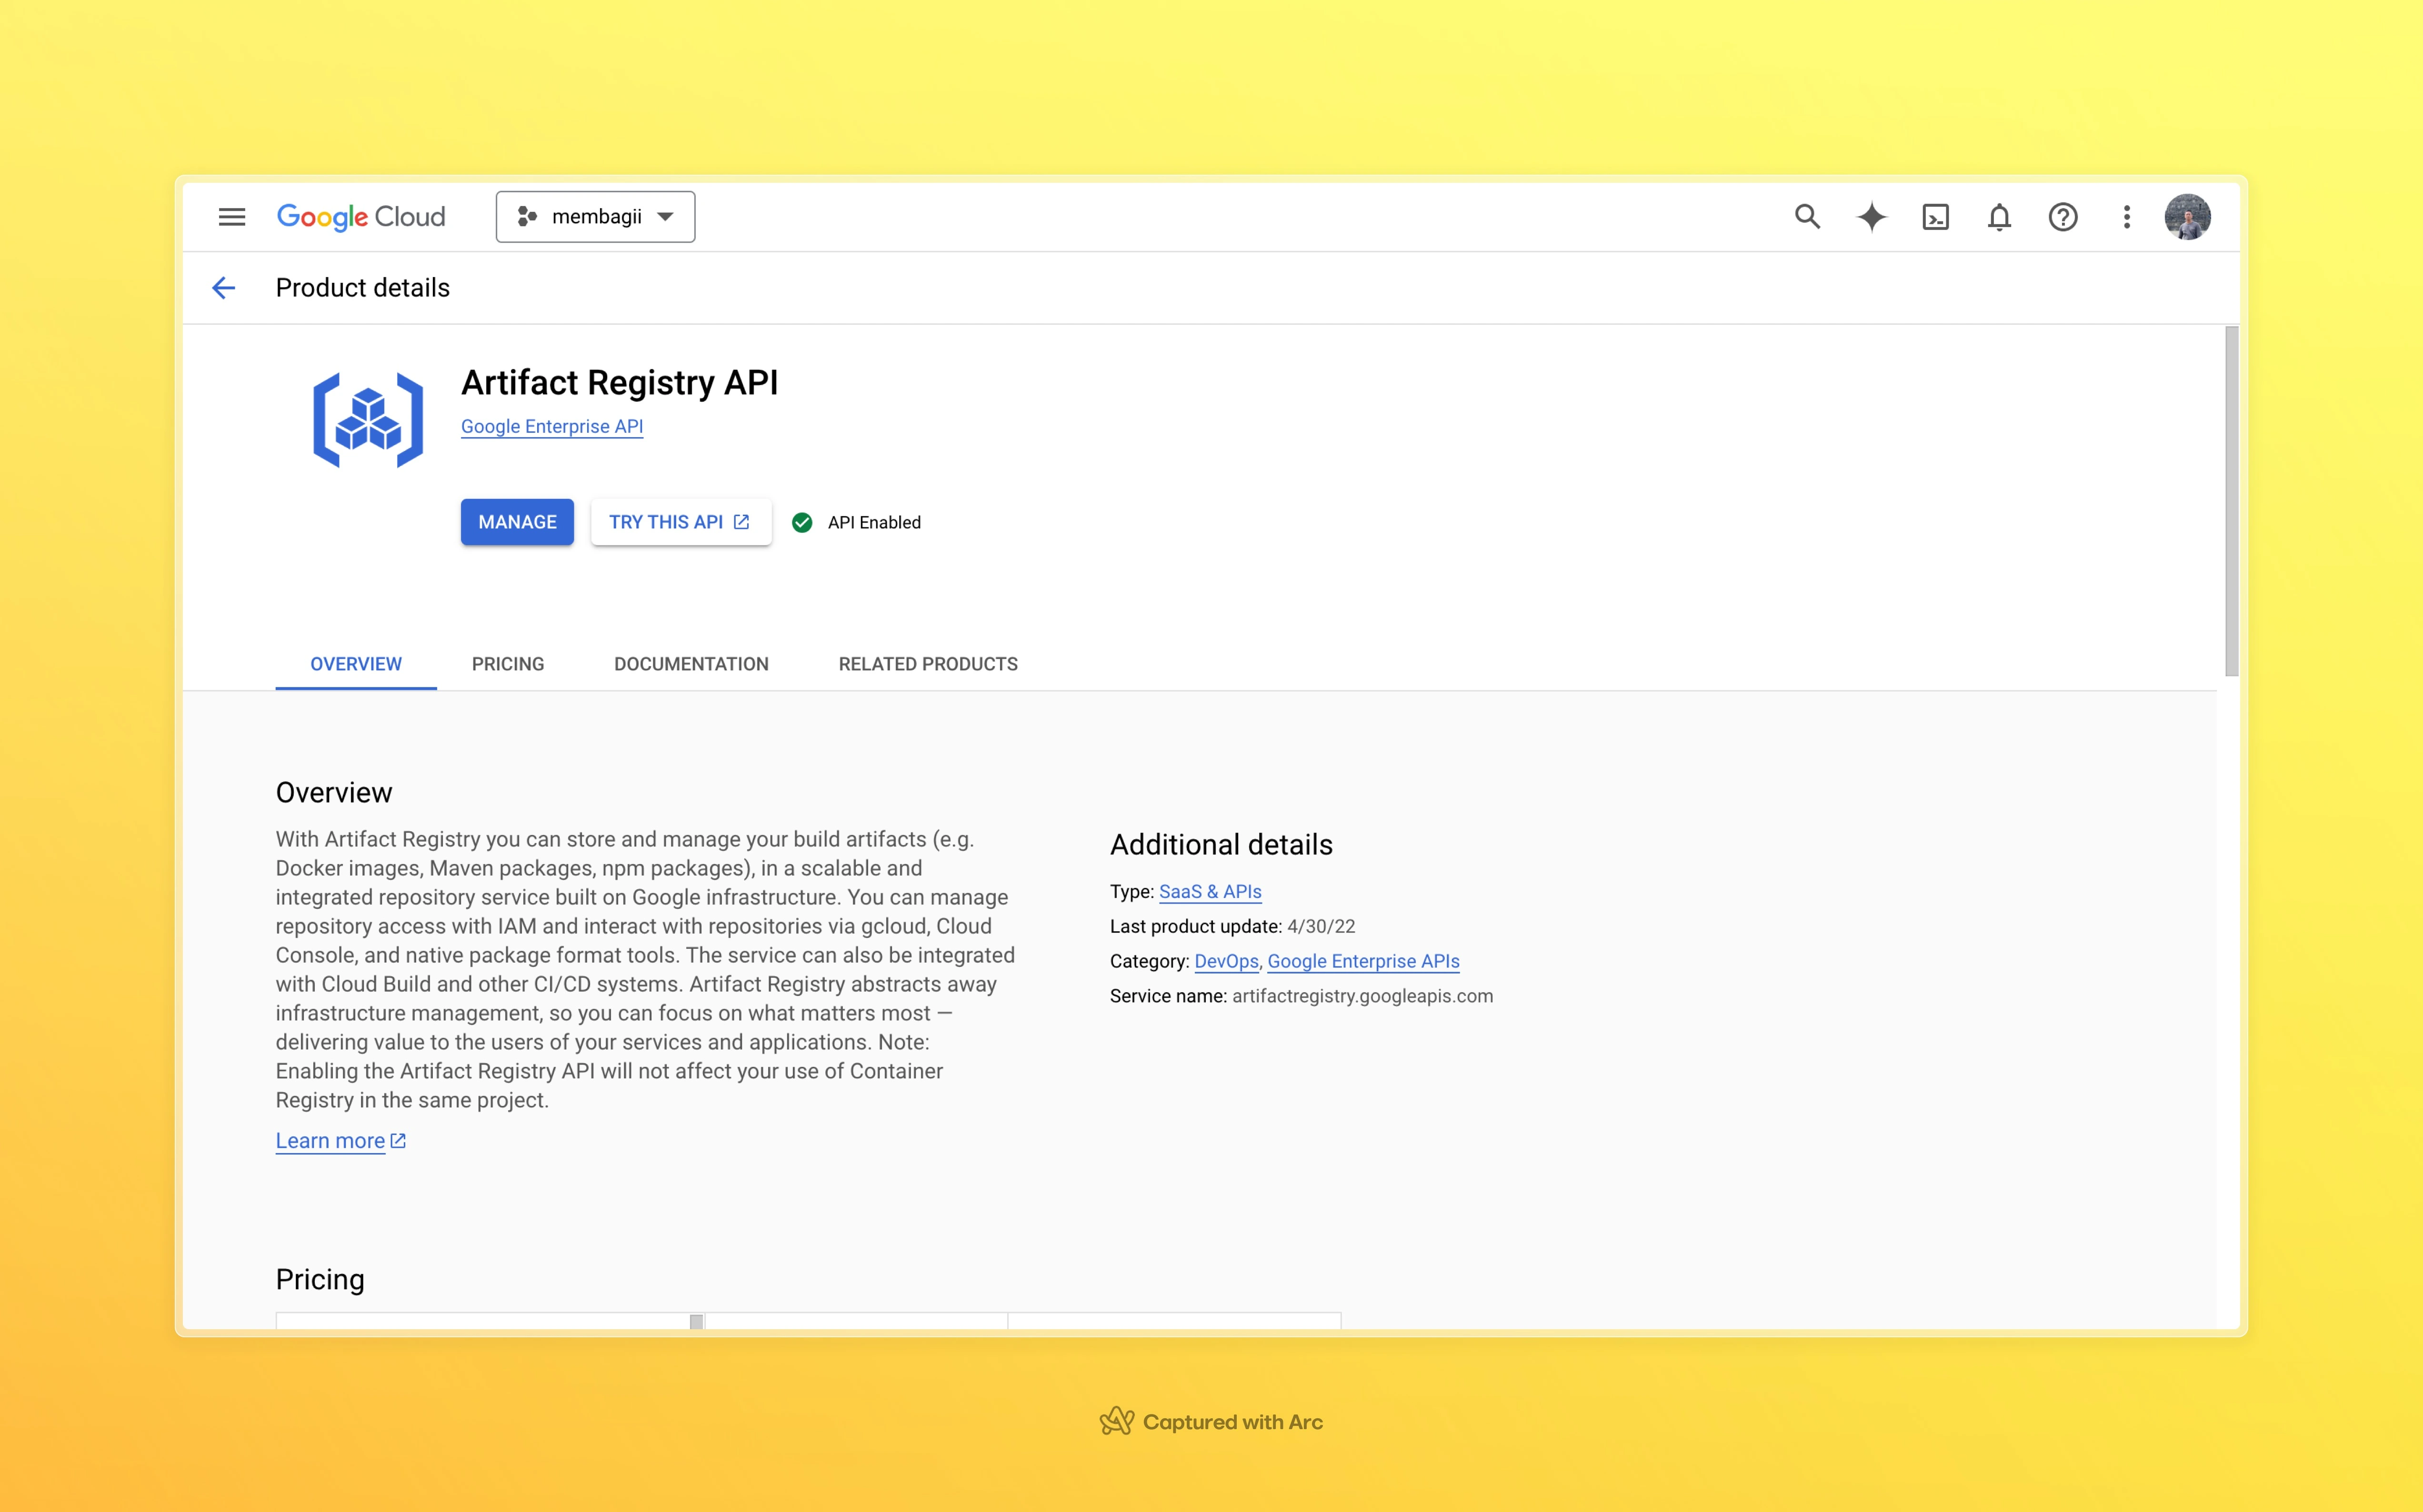The height and width of the screenshot is (1512, 2423).
Task: Click the Overview section heading
Action: (x=334, y=792)
